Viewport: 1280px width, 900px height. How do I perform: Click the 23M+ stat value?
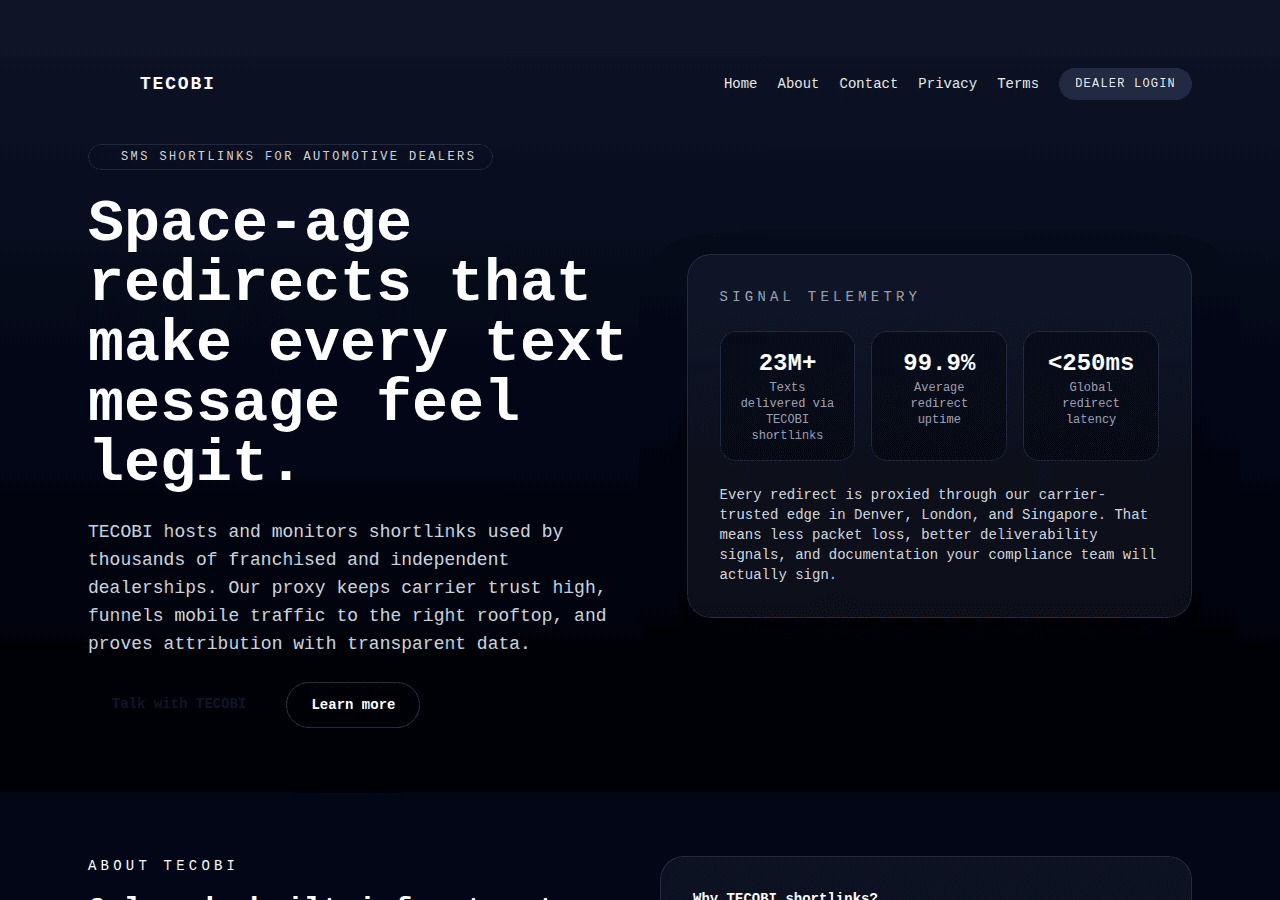coord(787,363)
